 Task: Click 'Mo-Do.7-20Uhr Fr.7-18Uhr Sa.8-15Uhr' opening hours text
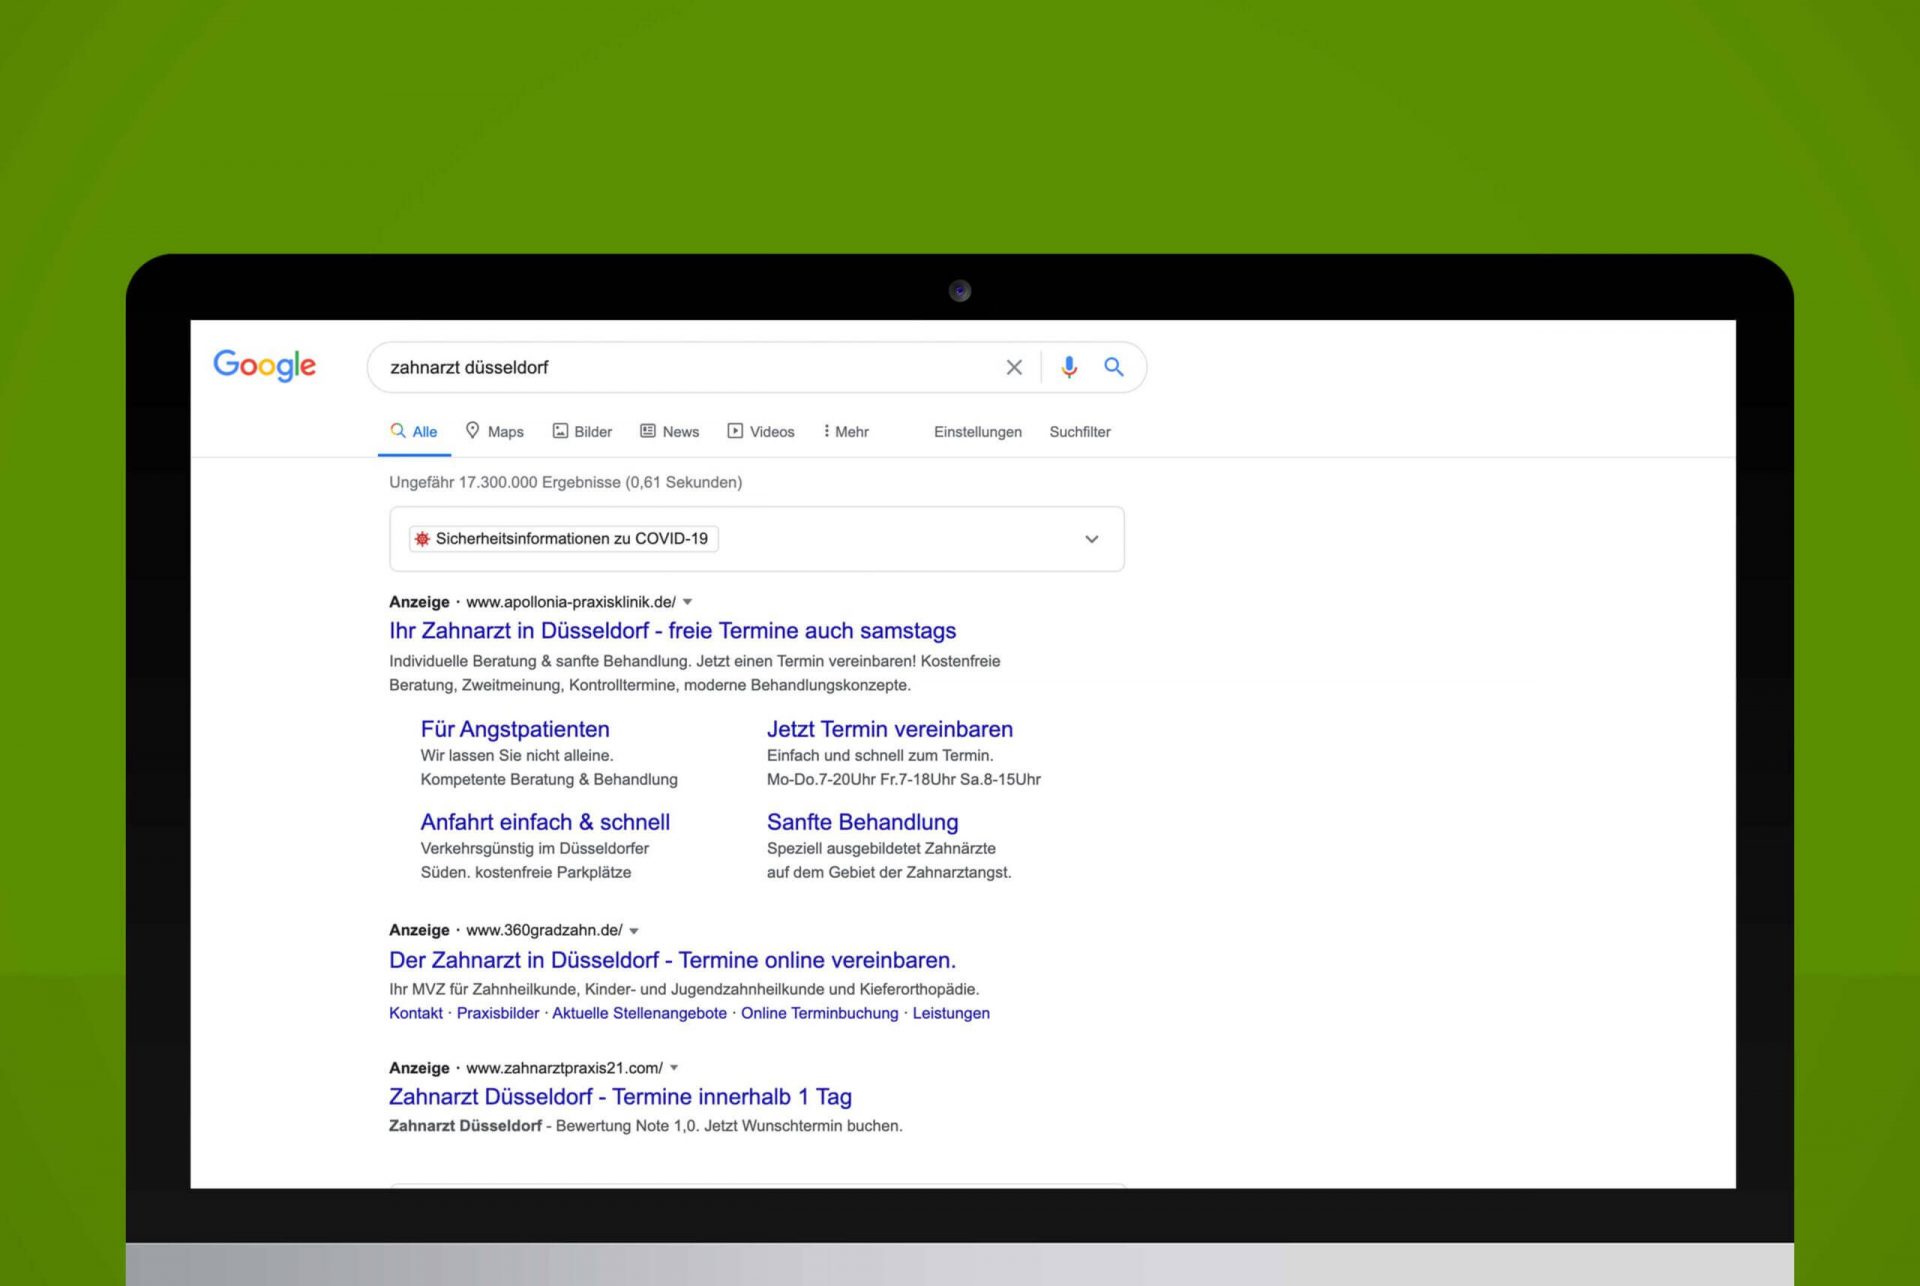904,779
